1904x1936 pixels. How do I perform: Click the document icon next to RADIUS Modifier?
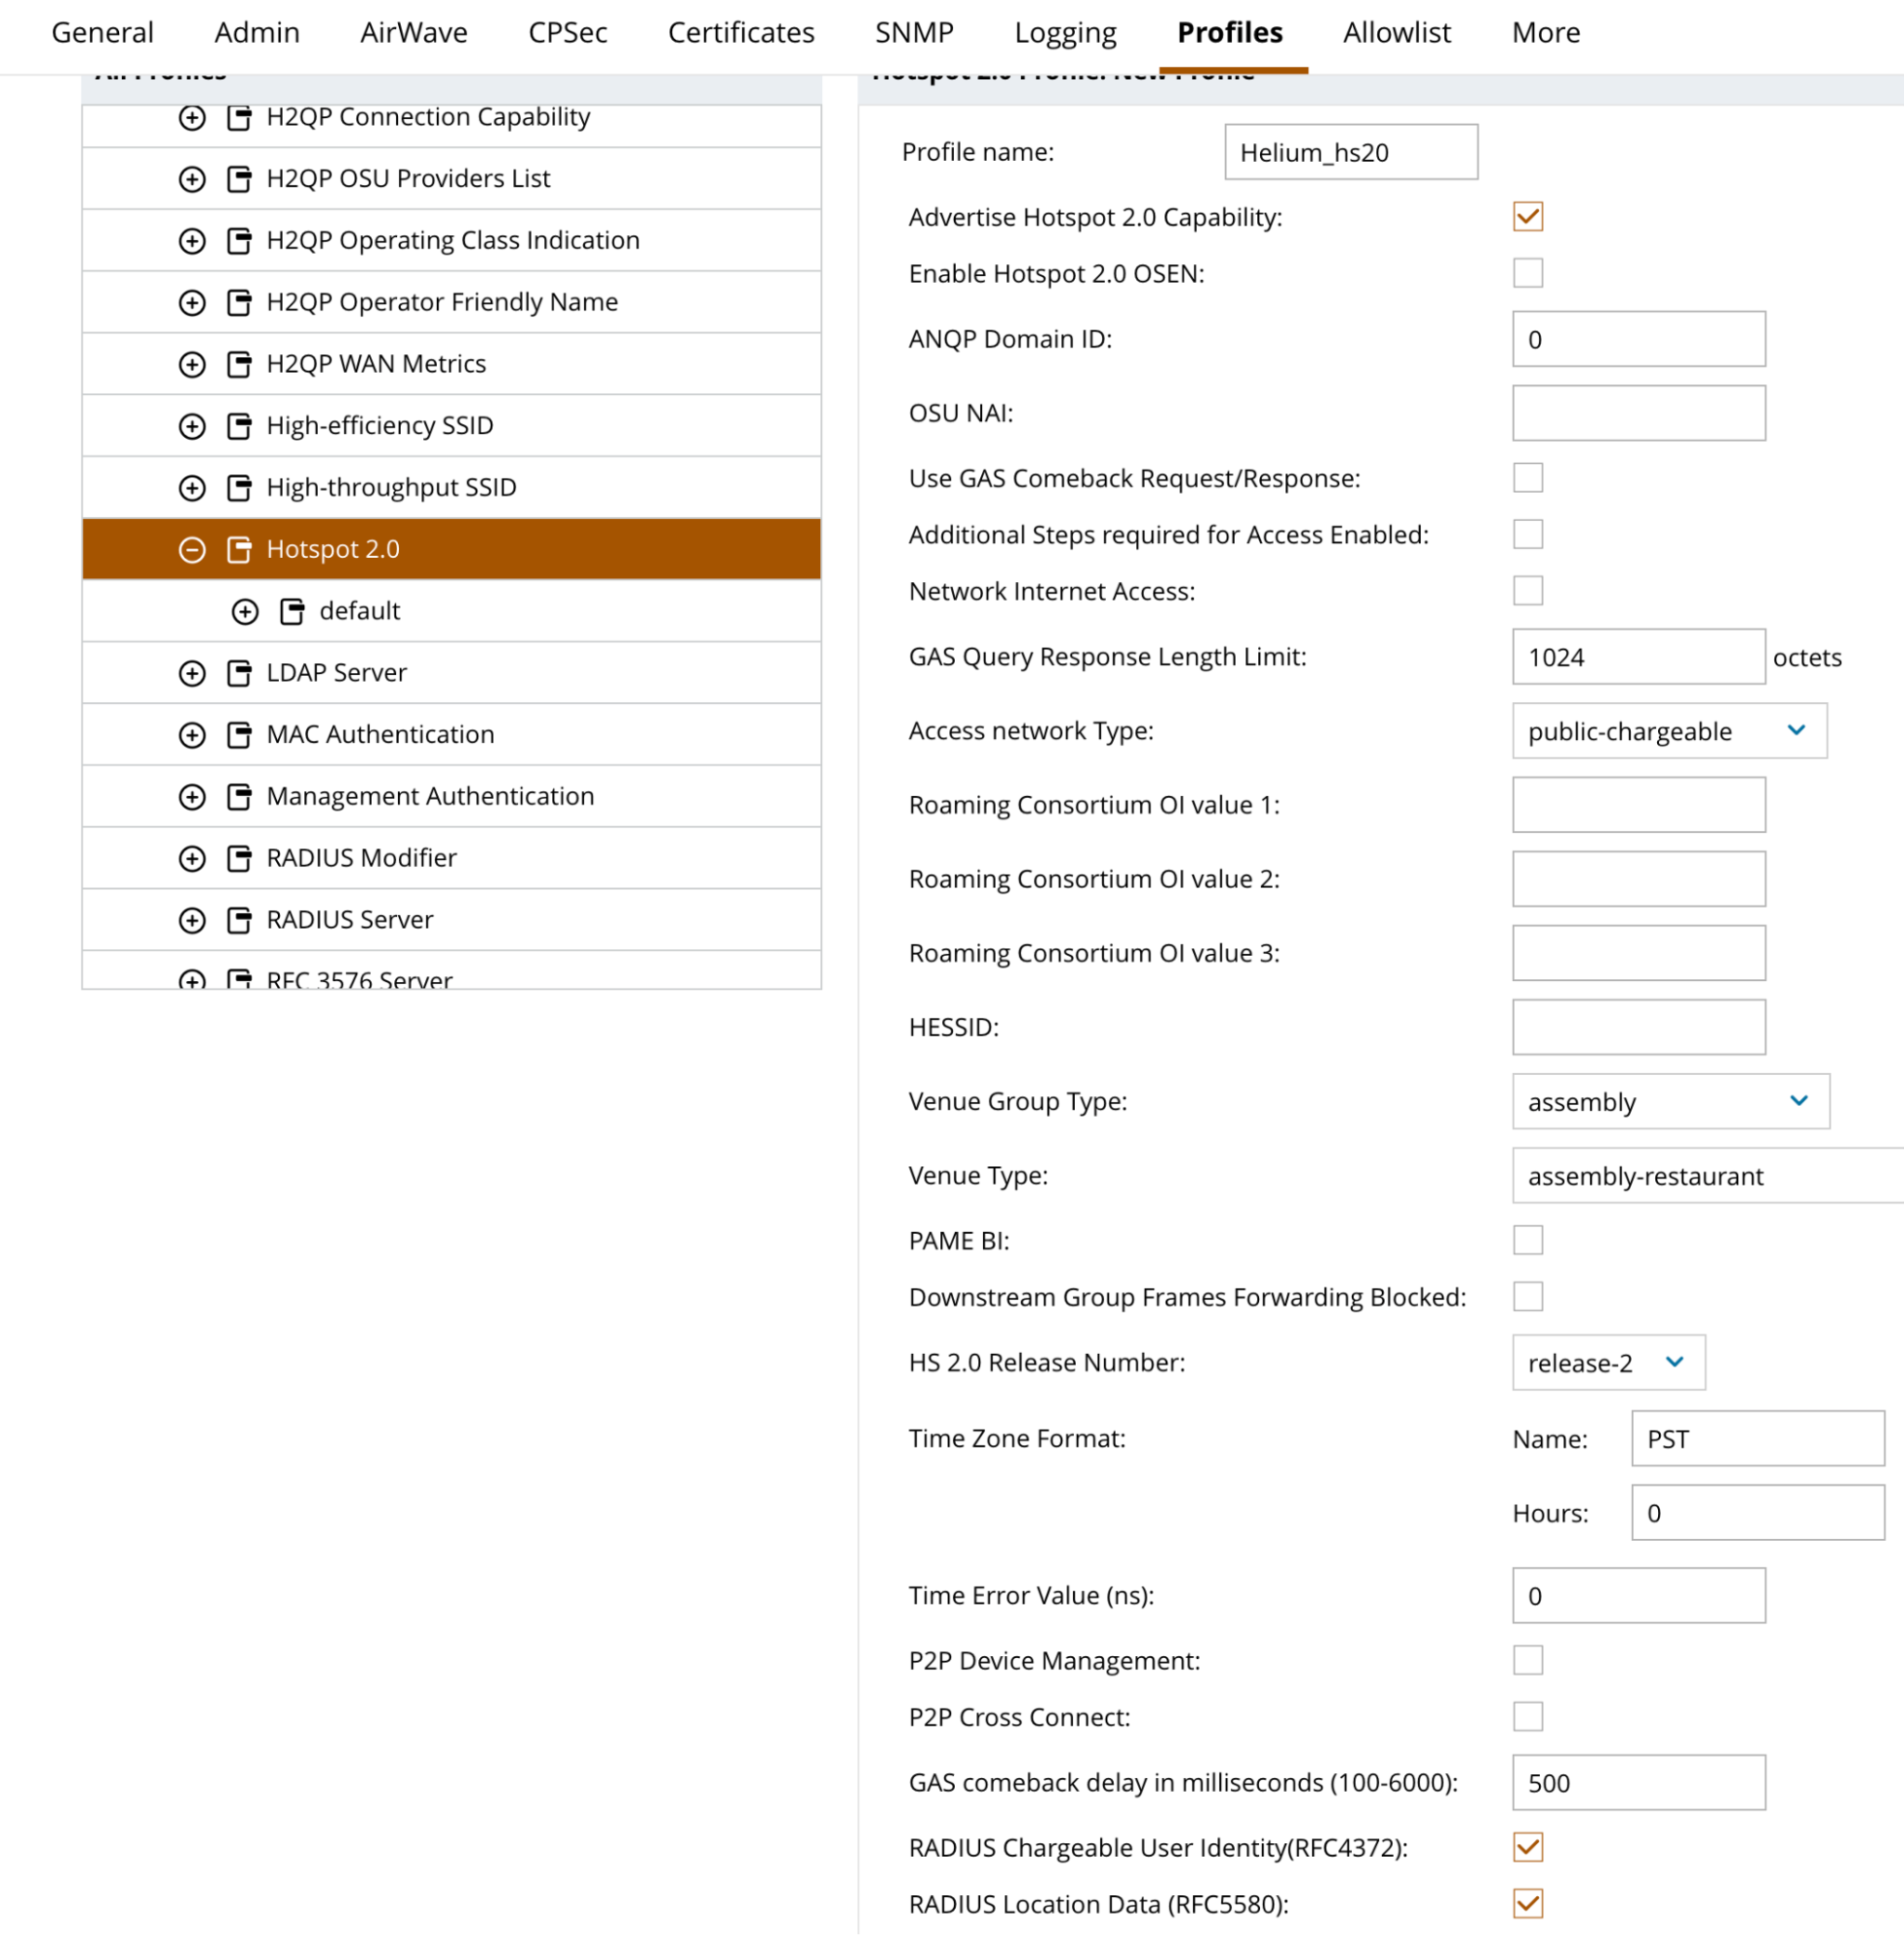tap(239, 858)
